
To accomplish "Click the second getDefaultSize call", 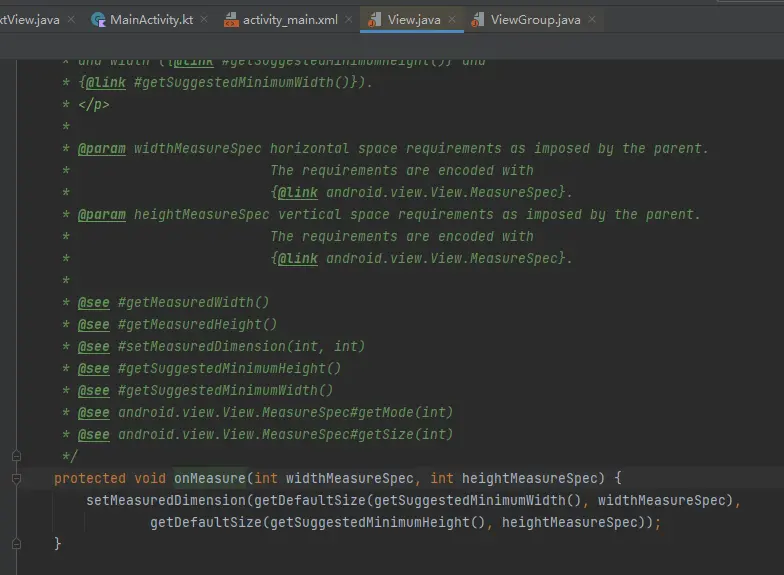I will (206, 522).
